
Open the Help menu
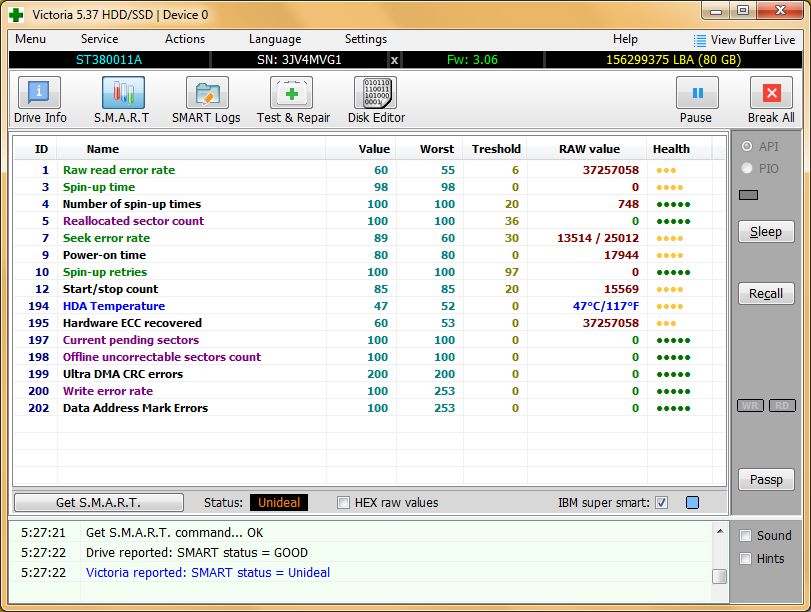click(x=625, y=39)
